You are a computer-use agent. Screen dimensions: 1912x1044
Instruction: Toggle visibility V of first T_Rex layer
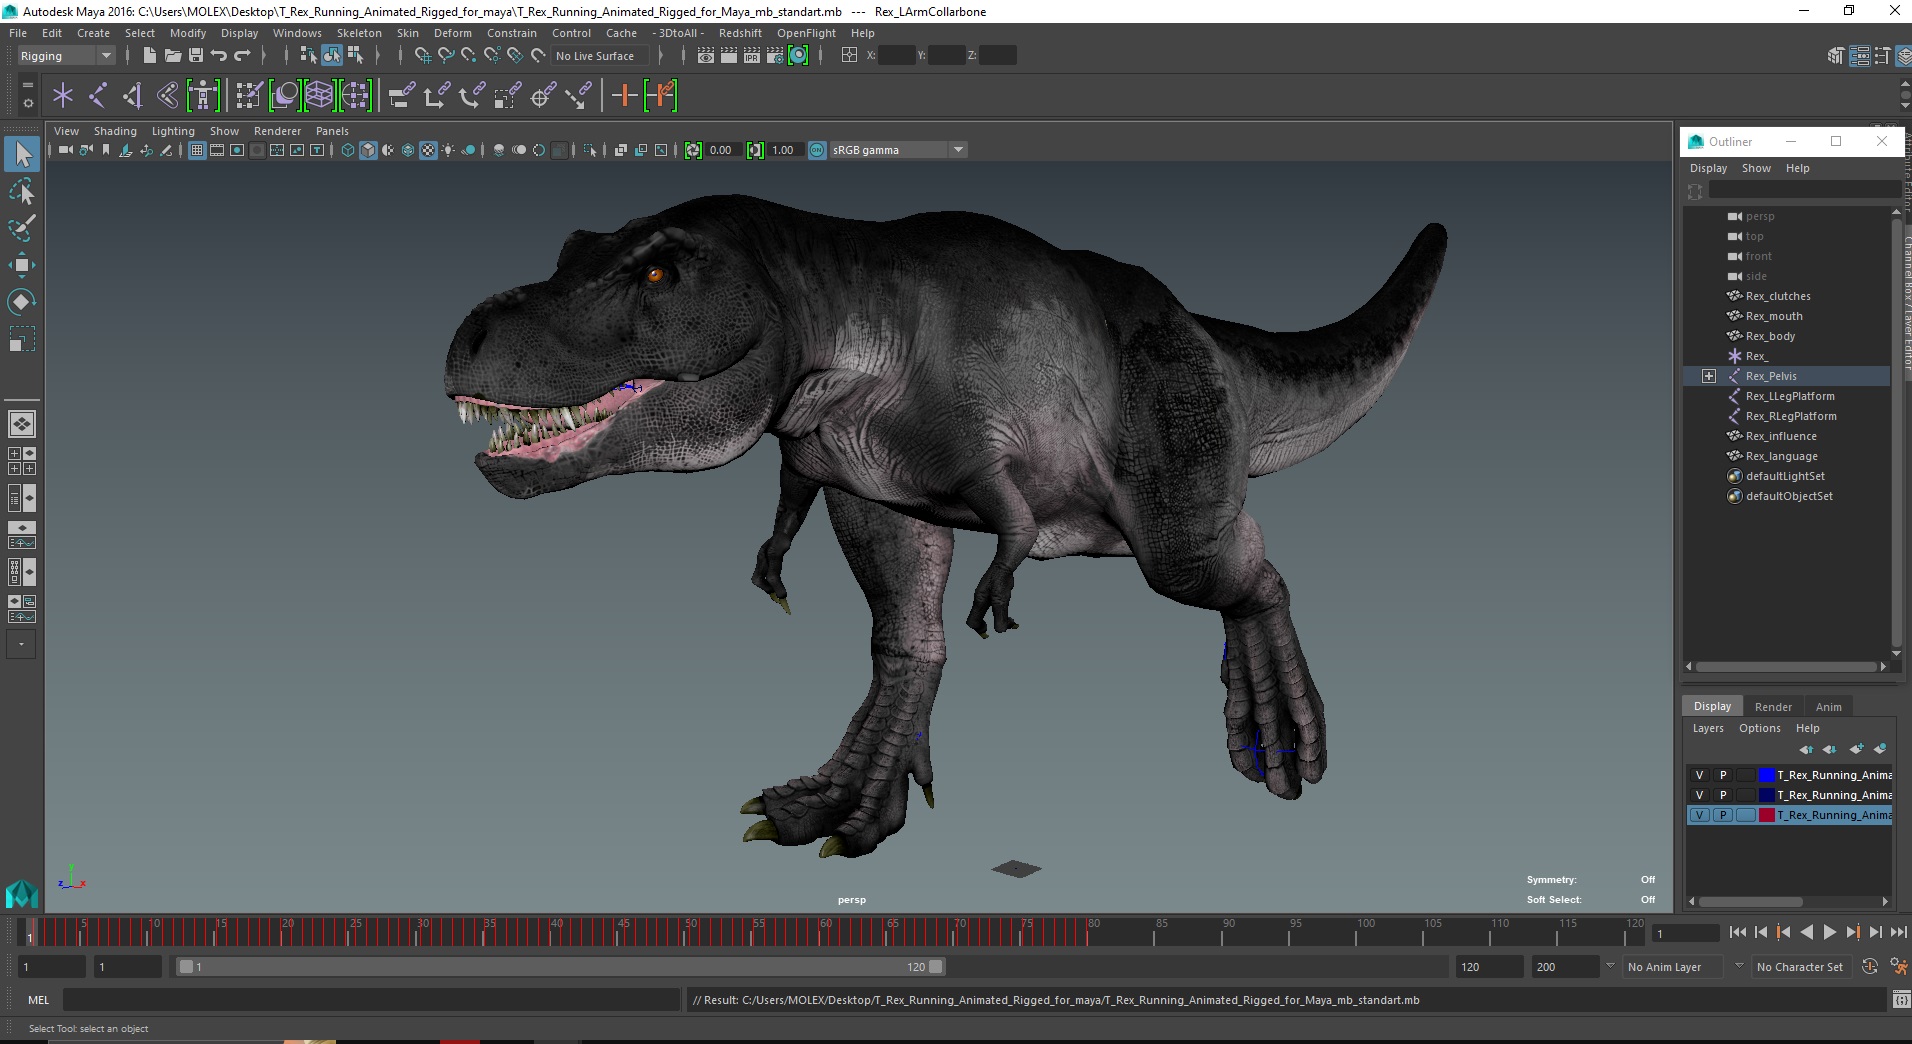(x=1699, y=775)
